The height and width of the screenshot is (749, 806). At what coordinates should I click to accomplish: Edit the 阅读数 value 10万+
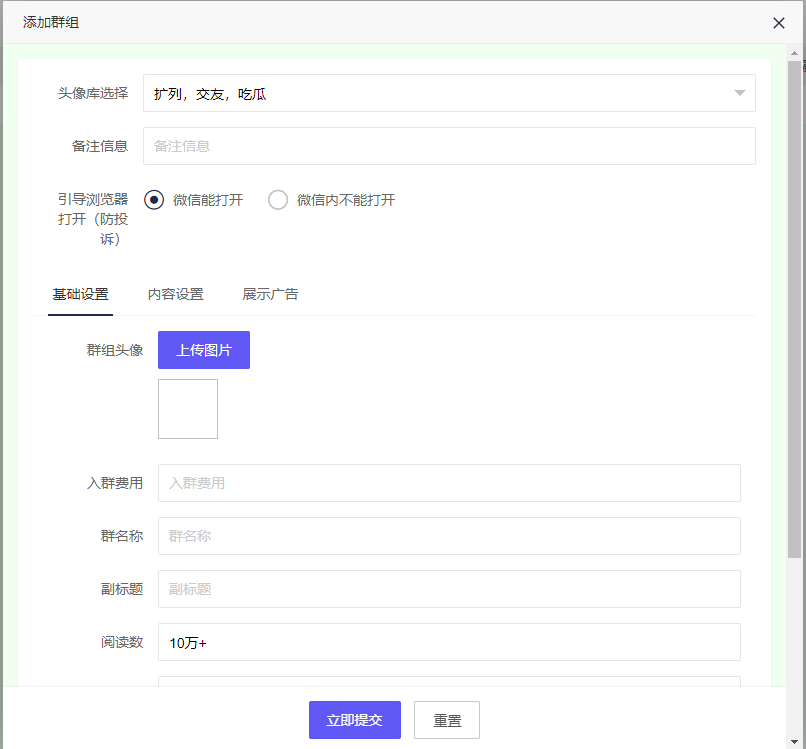click(x=448, y=642)
